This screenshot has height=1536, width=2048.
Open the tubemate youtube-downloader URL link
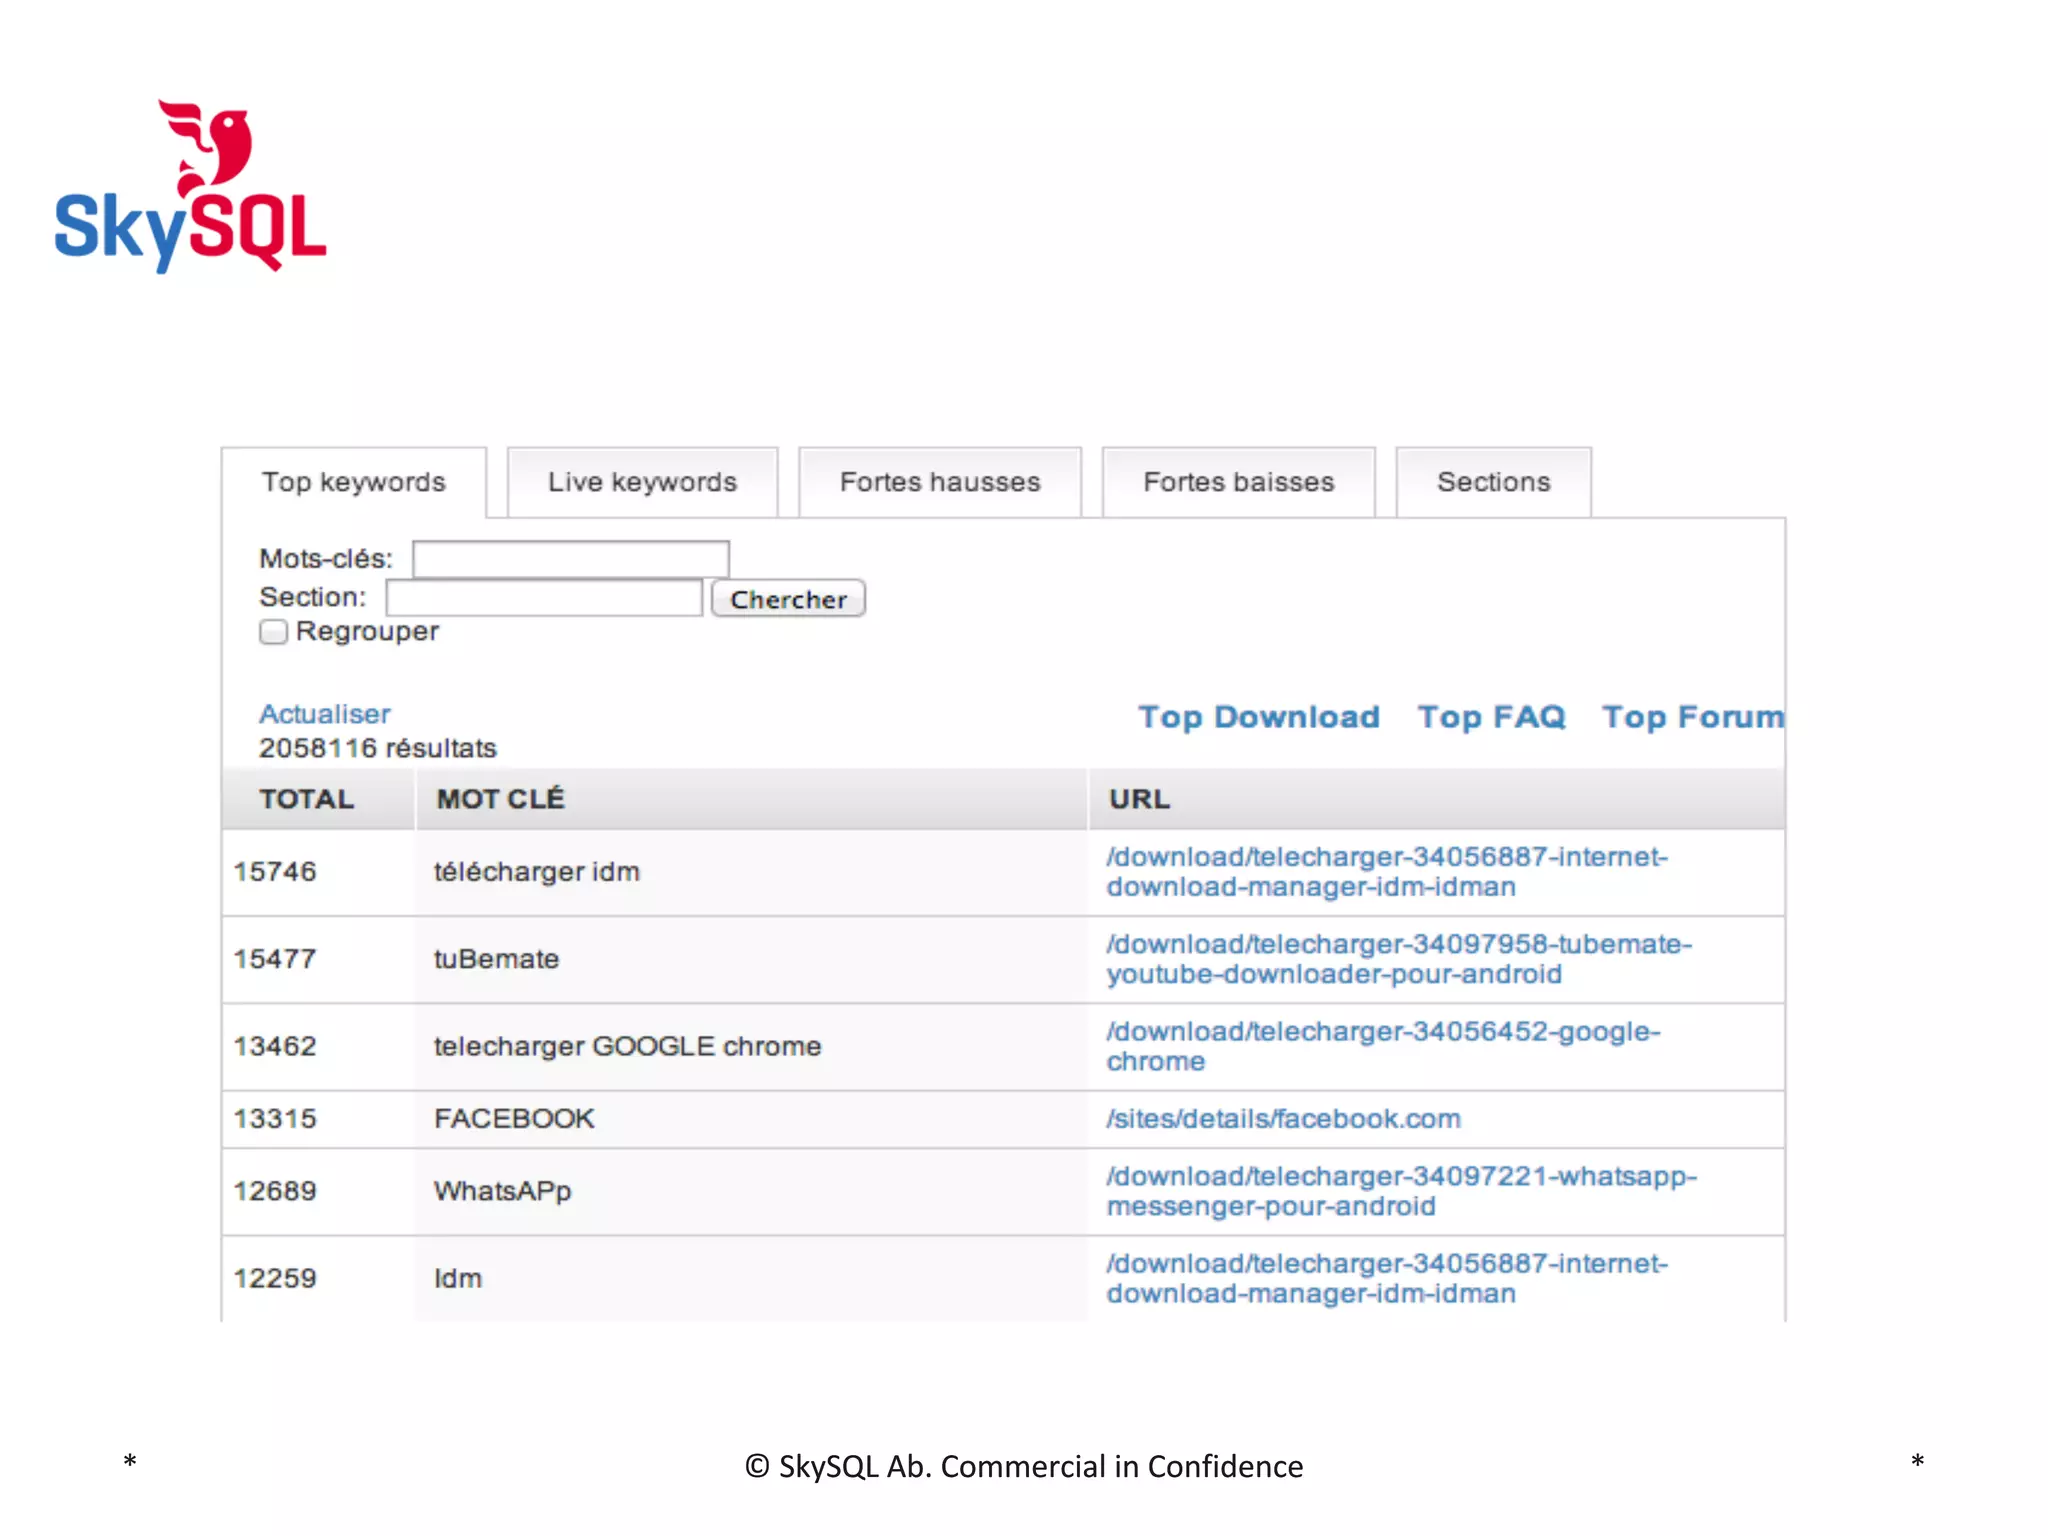[1398, 959]
